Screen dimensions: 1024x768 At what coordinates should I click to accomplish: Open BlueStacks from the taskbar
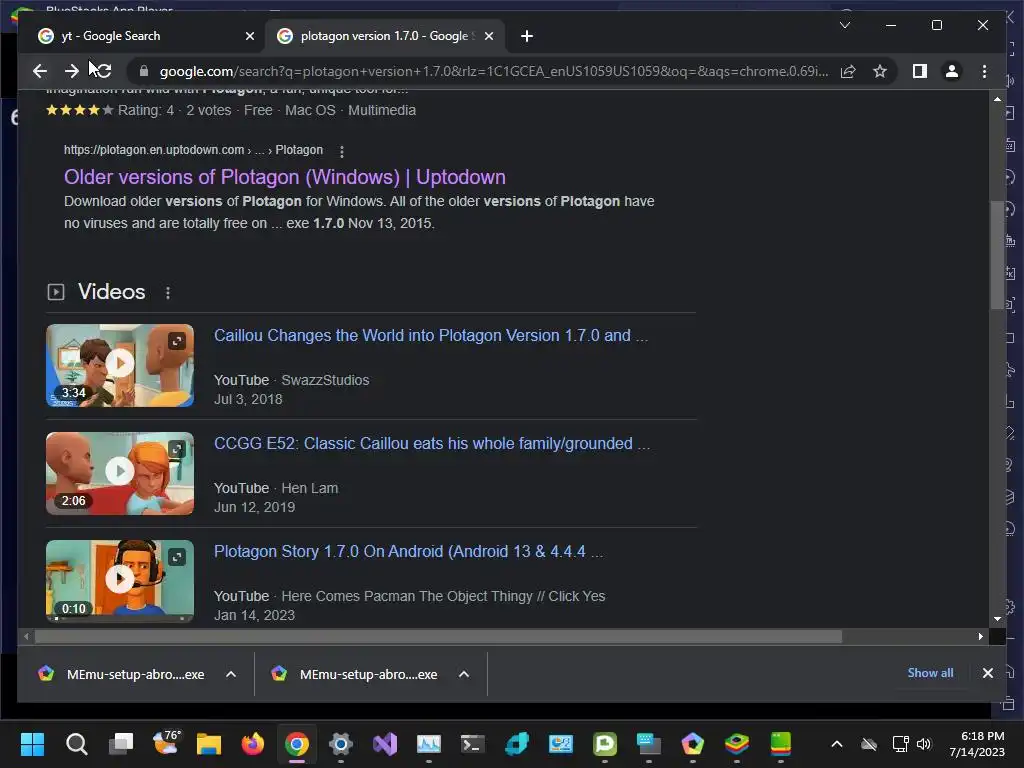pos(737,744)
